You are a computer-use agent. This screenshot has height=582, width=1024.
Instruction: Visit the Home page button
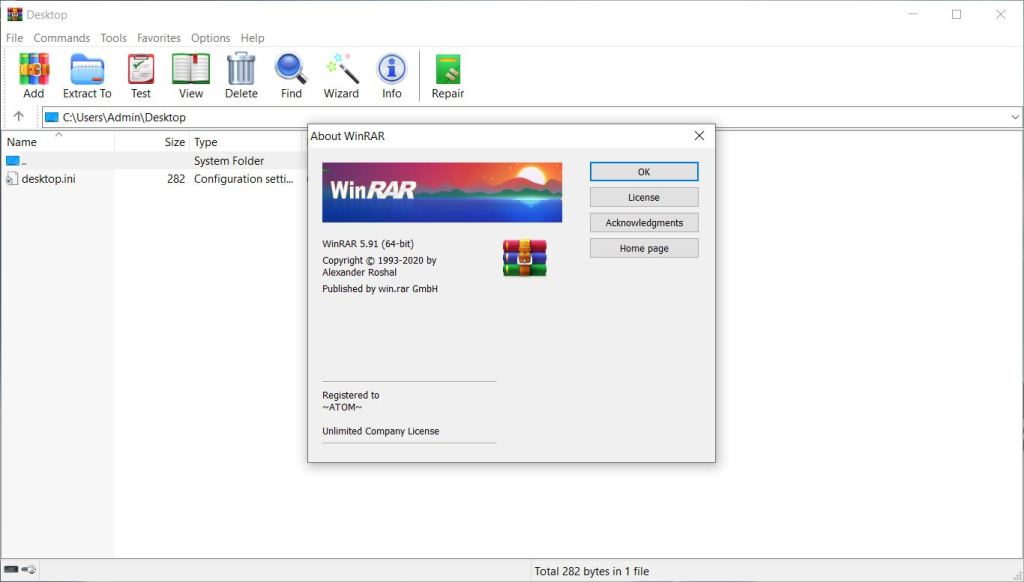[x=644, y=248]
